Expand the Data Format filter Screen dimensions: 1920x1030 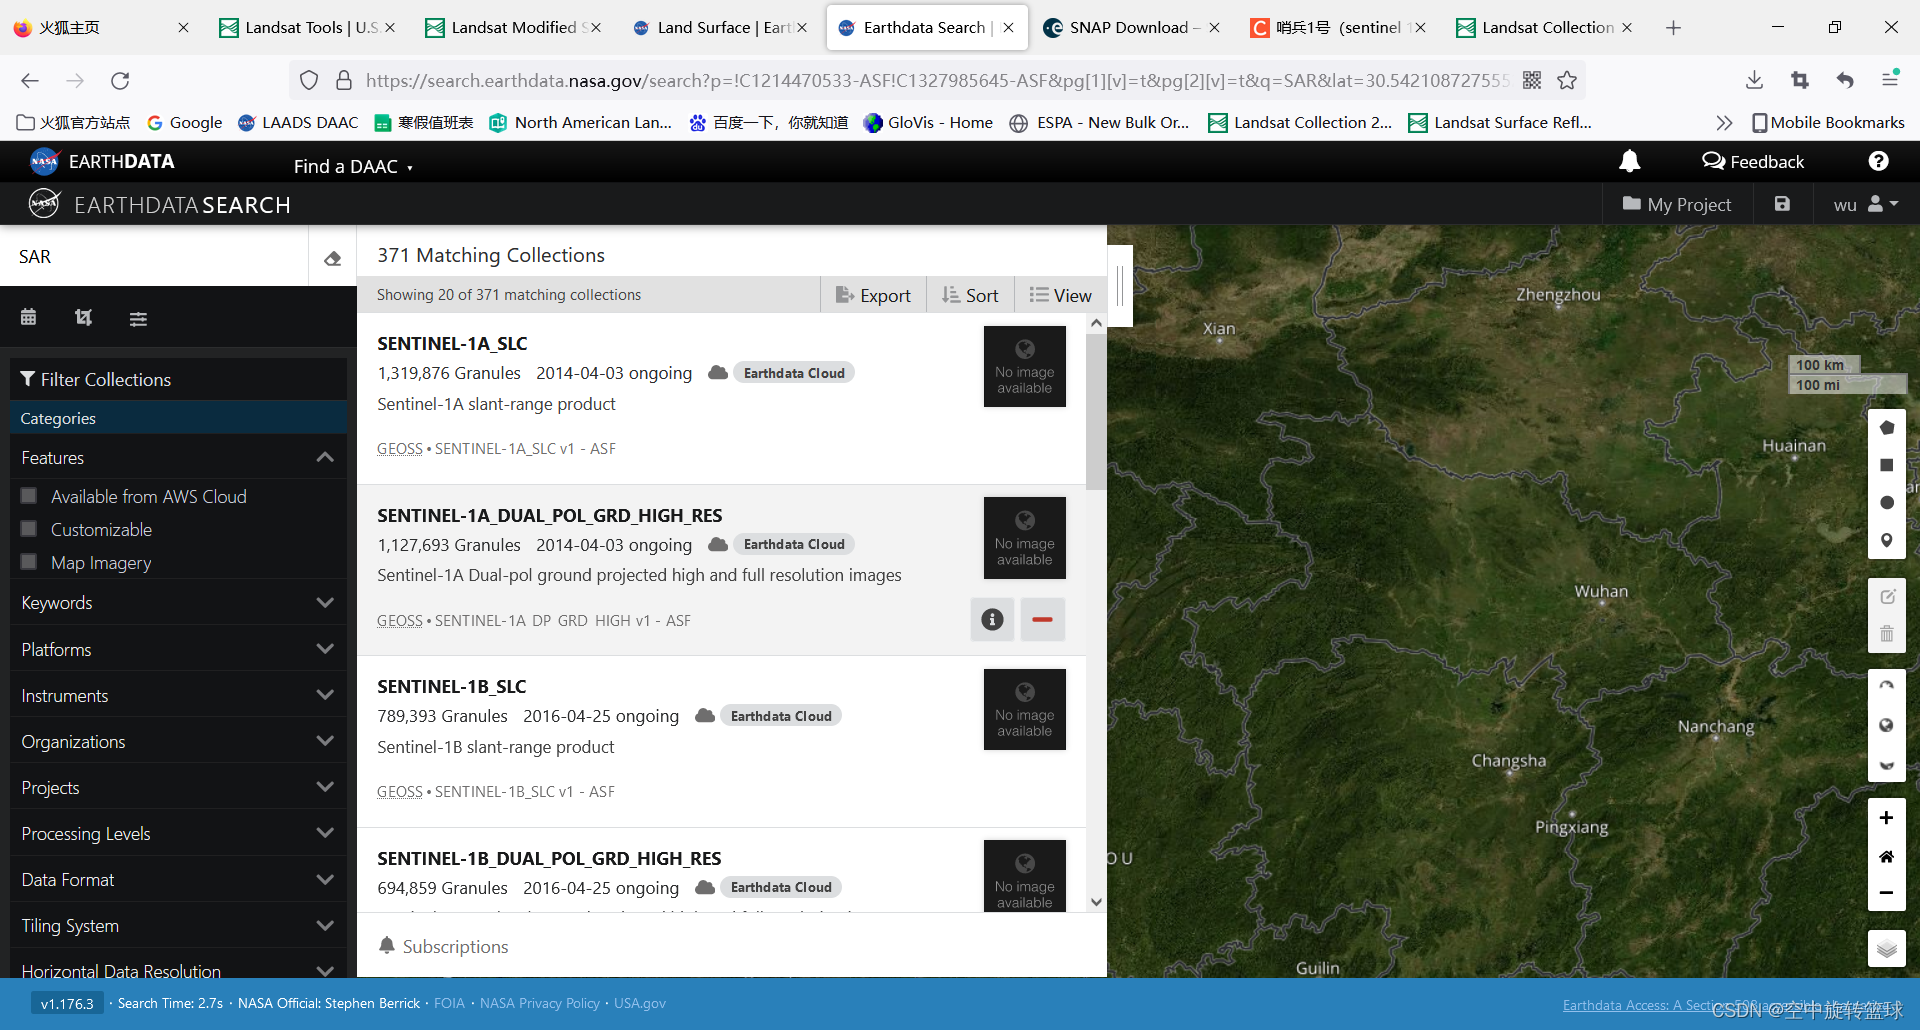click(x=178, y=879)
